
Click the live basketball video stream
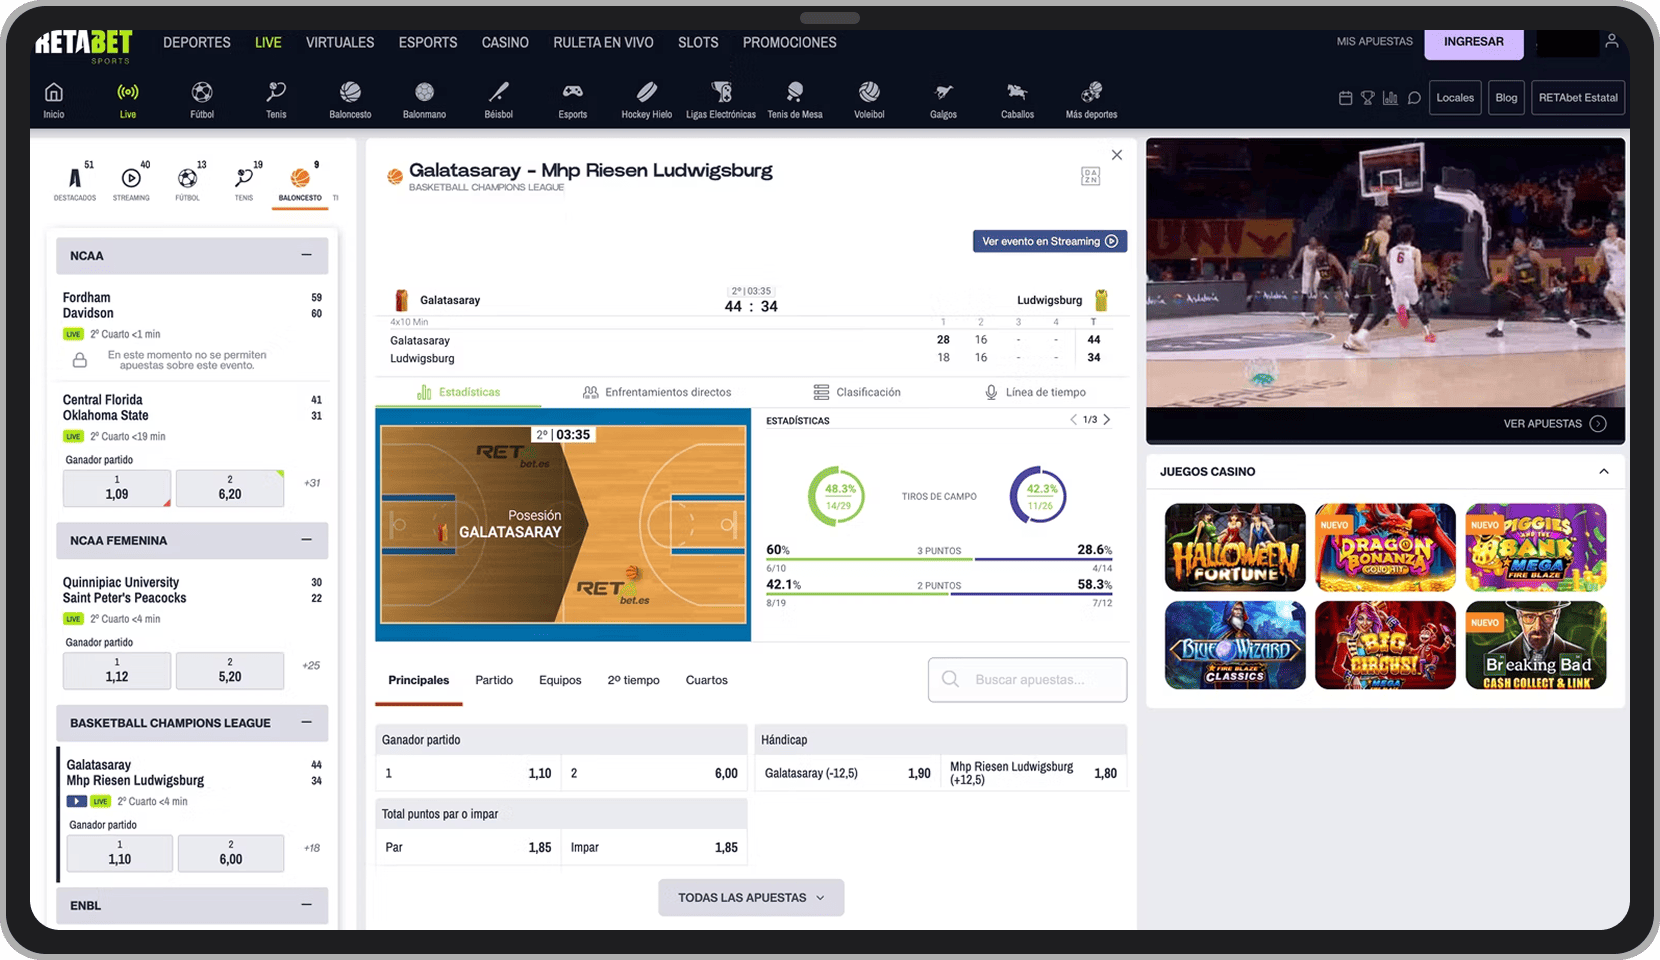(1385, 272)
